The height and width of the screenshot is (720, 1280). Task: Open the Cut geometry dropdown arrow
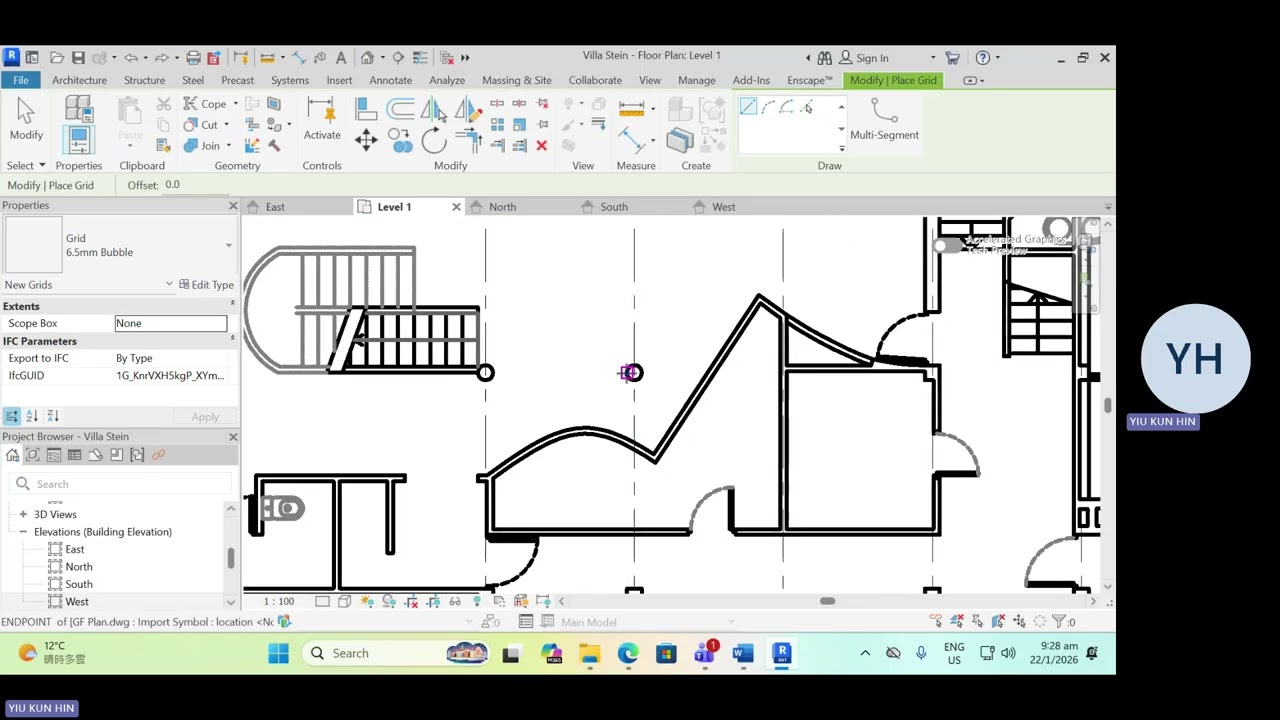tap(226, 126)
